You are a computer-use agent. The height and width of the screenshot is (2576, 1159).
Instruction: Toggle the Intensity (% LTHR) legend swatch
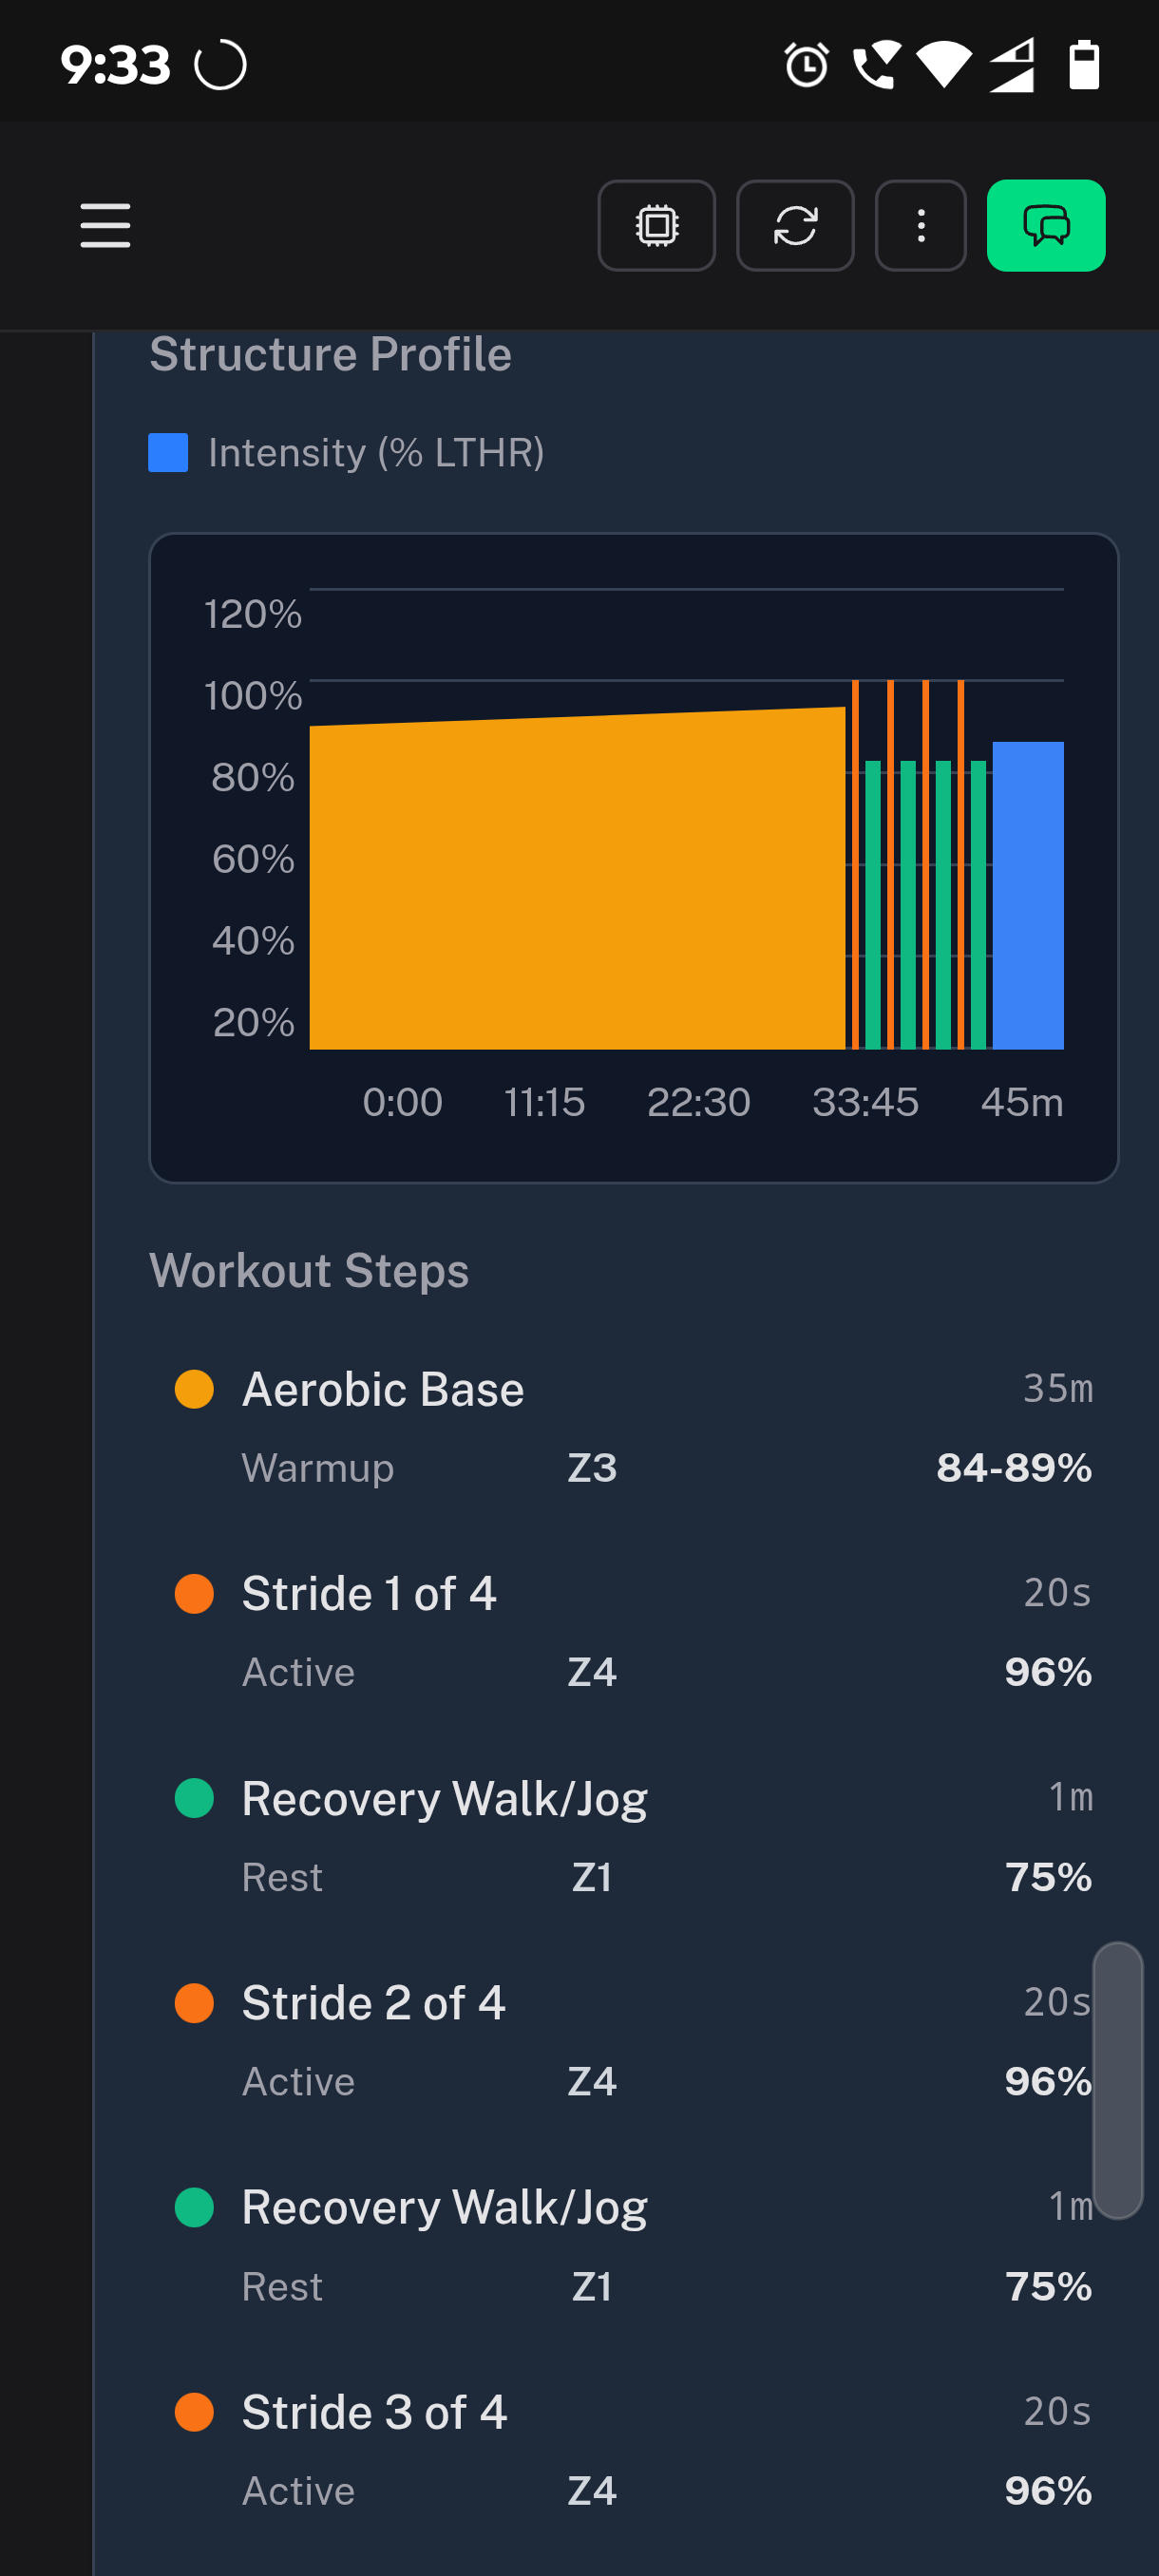[x=168, y=453]
